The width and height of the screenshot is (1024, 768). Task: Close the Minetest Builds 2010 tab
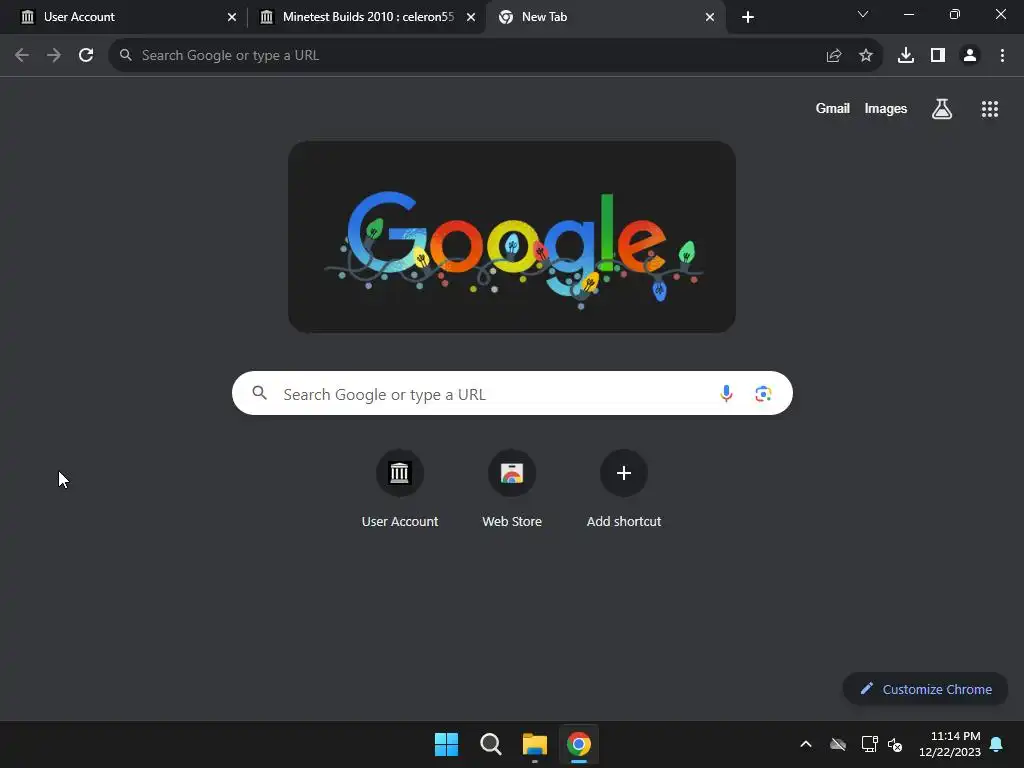[x=471, y=17]
